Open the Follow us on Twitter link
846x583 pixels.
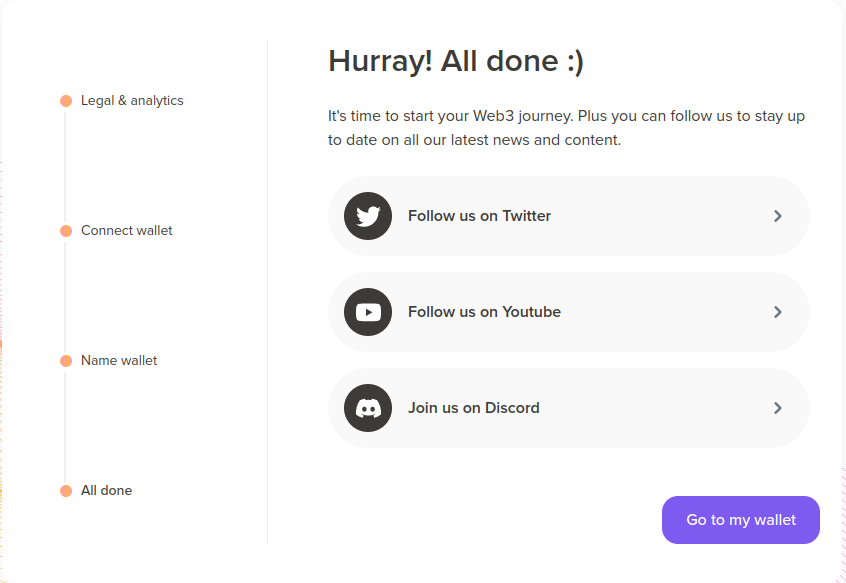pos(479,216)
